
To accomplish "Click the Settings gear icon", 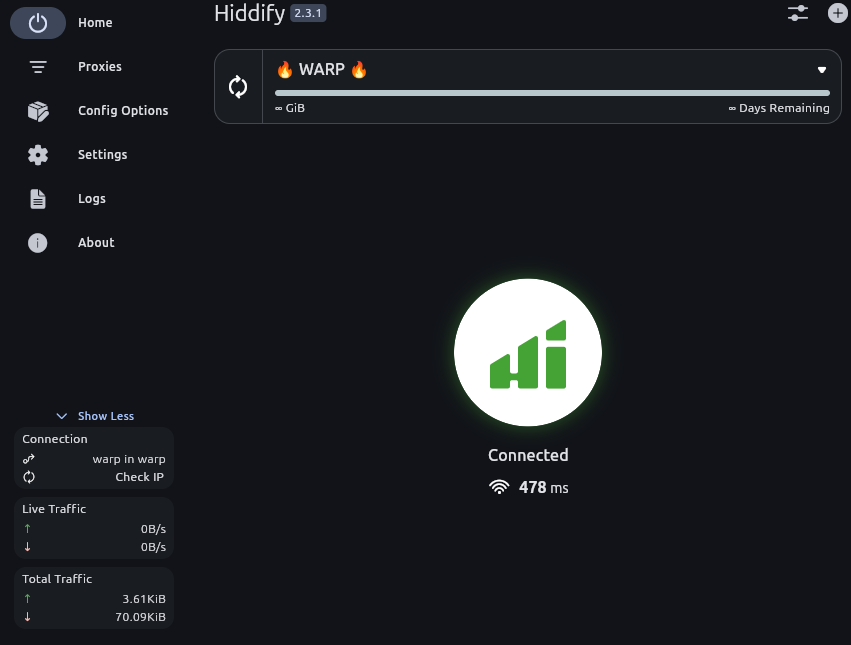I will coord(37,155).
